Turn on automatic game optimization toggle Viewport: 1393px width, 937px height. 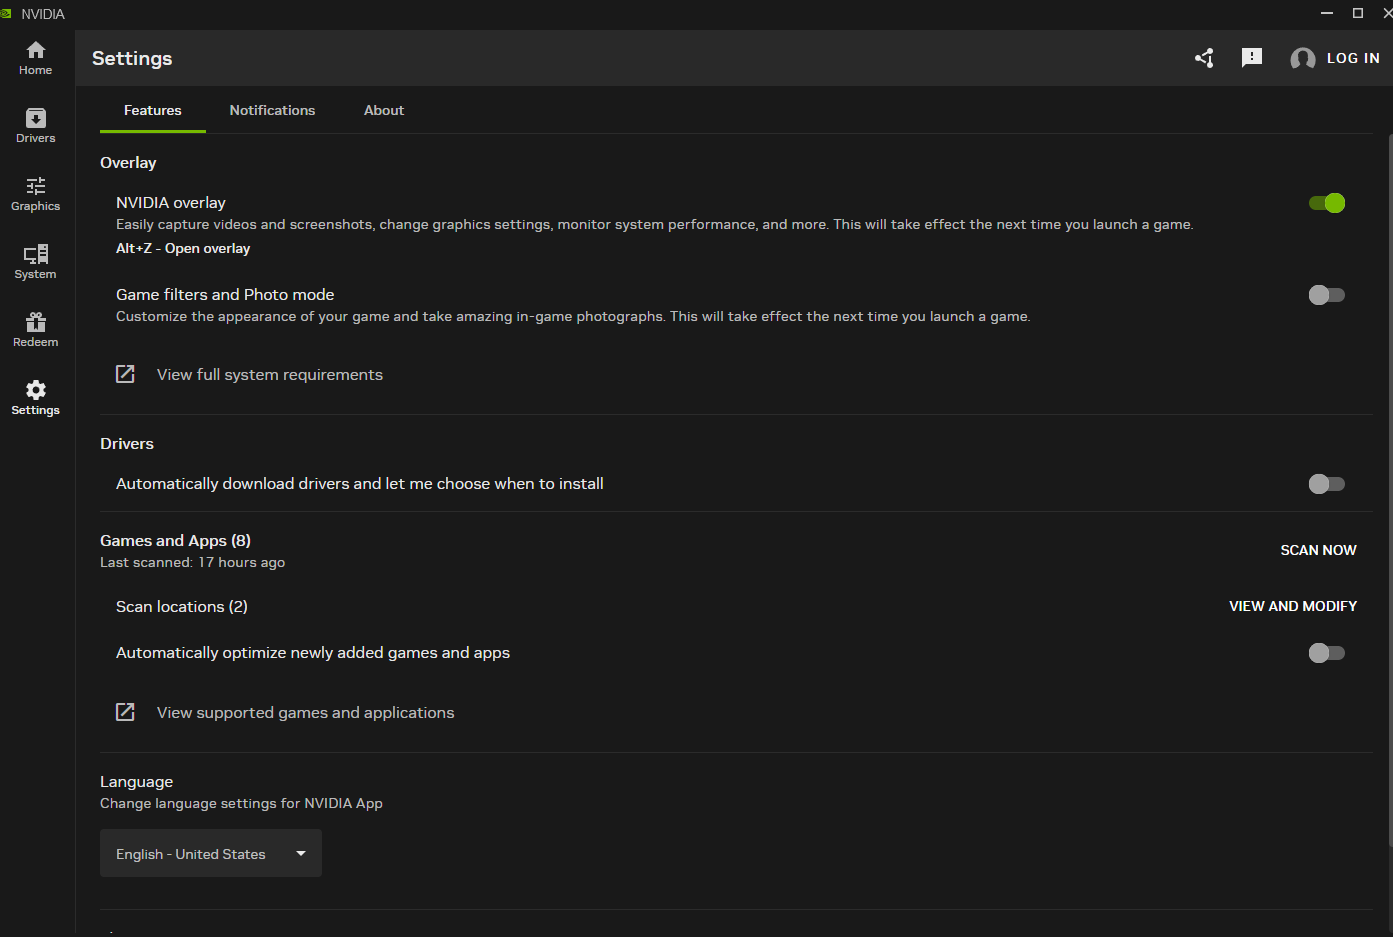(1327, 653)
